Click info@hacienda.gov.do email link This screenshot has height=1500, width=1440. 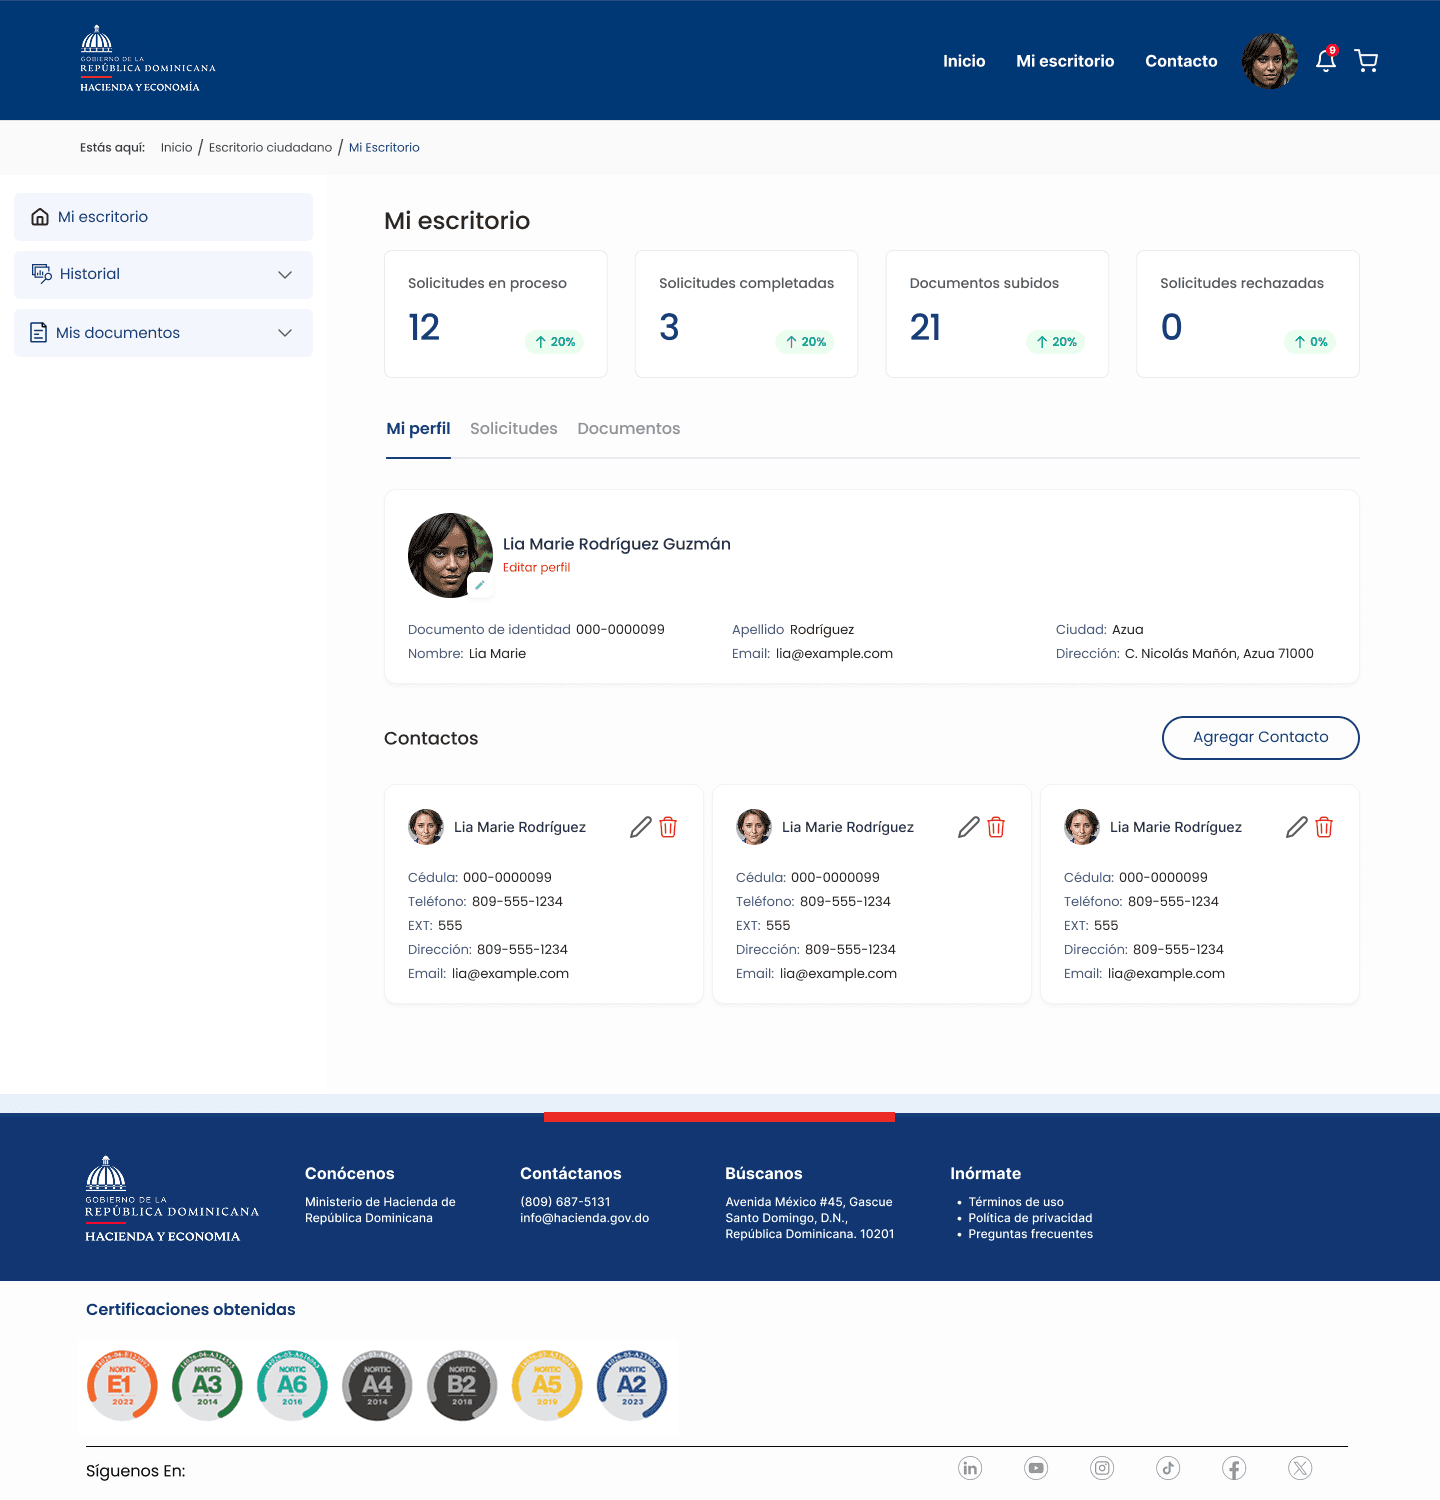pos(584,1218)
